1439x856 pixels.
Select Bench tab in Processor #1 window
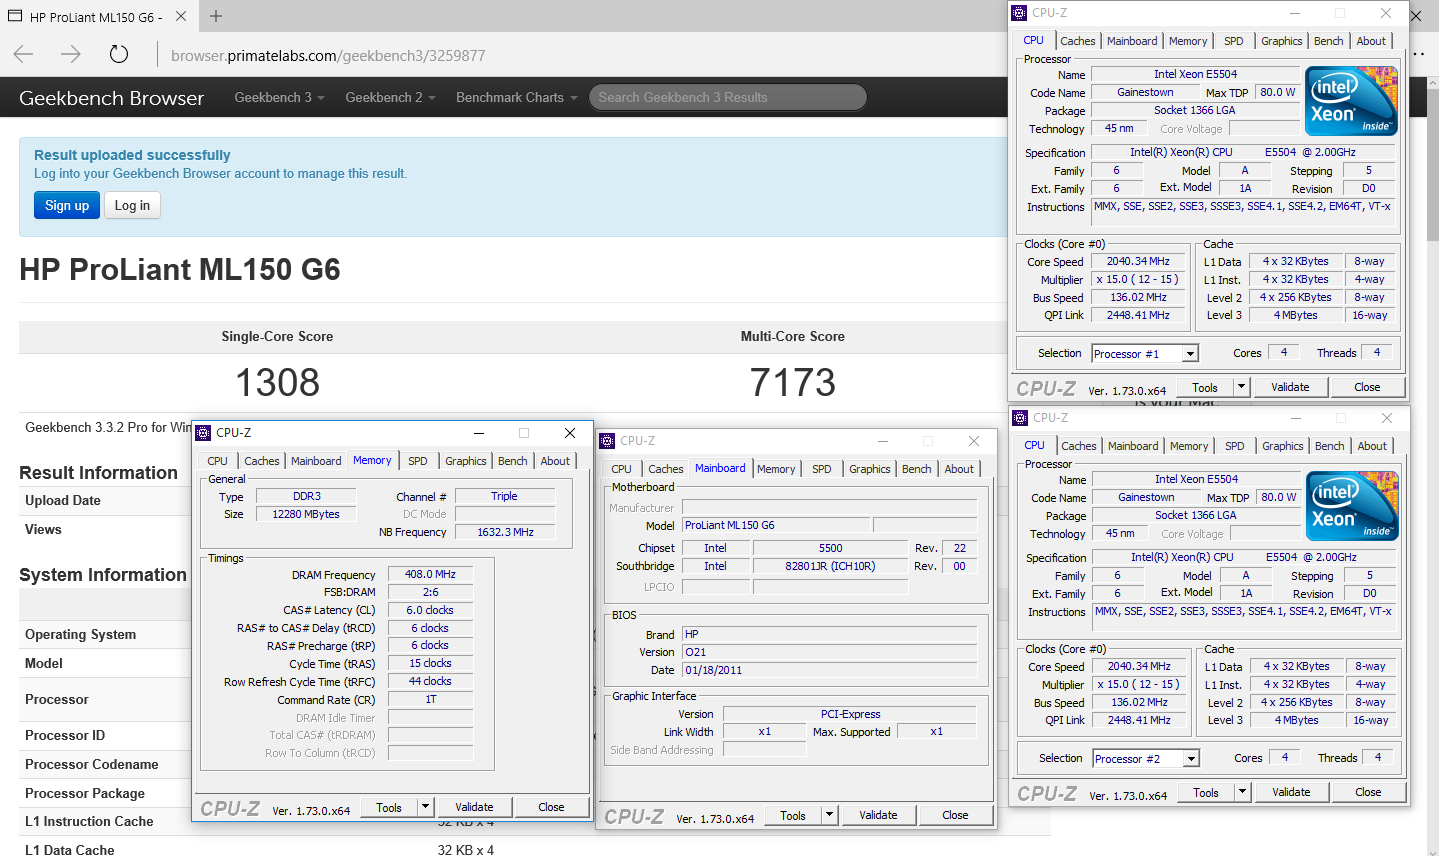(x=1329, y=41)
